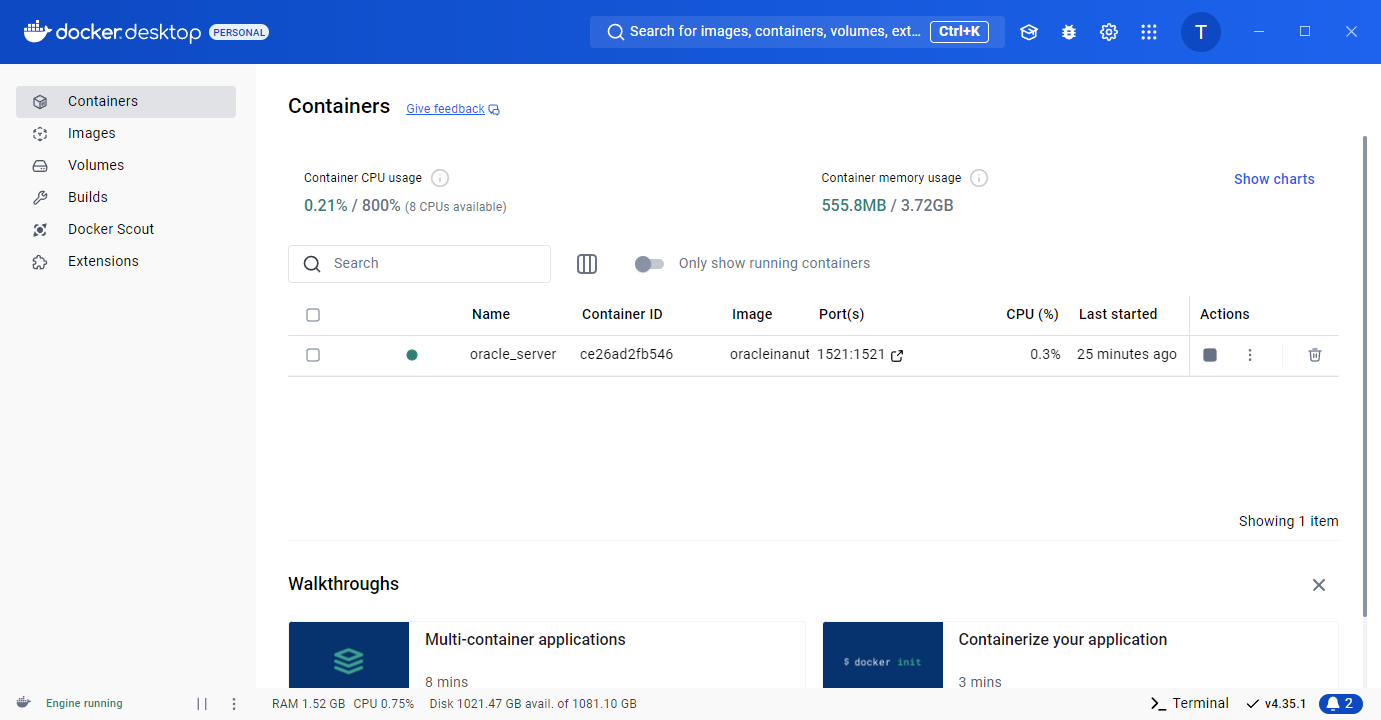This screenshot has width=1381, height=720.
Task: Click the Give feedback link
Action: pyautogui.click(x=445, y=109)
